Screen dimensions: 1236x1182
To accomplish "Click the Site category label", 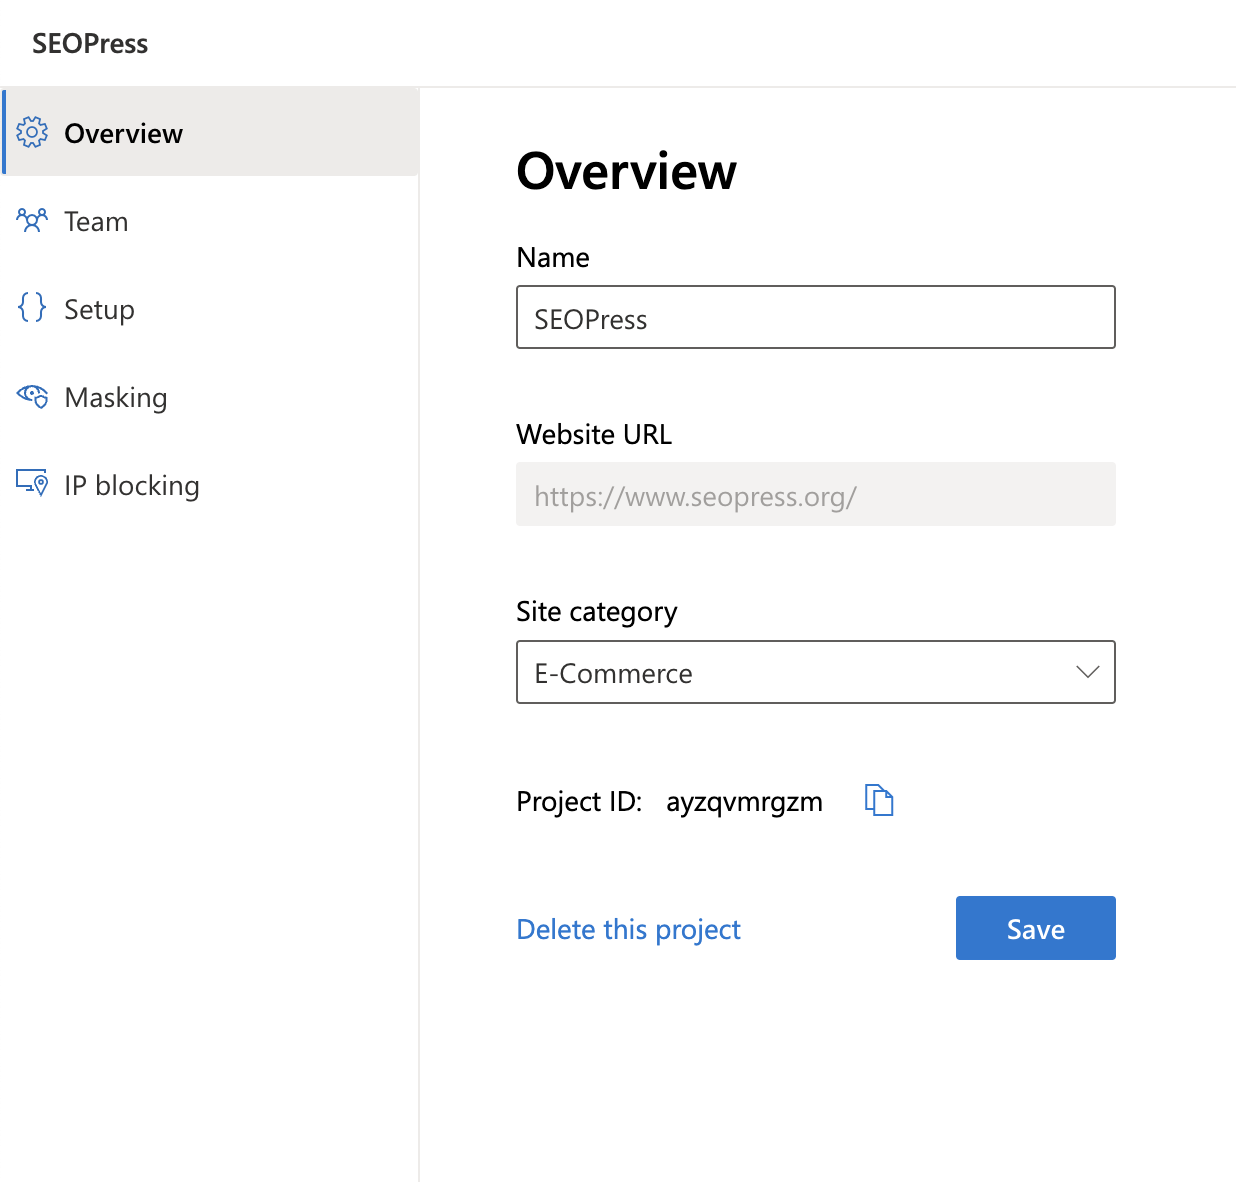I will (597, 612).
